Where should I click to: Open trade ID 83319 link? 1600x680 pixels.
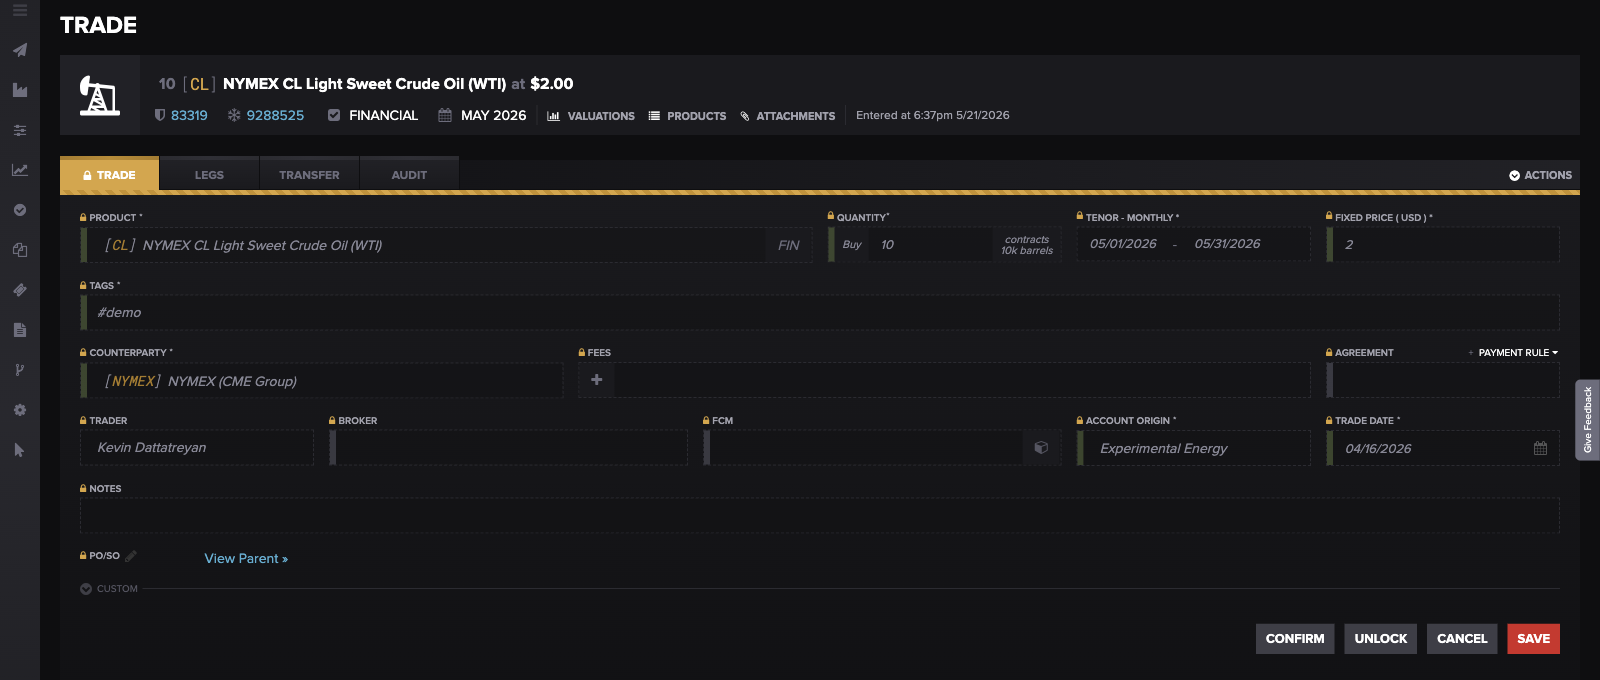click(x=189, y=115)
